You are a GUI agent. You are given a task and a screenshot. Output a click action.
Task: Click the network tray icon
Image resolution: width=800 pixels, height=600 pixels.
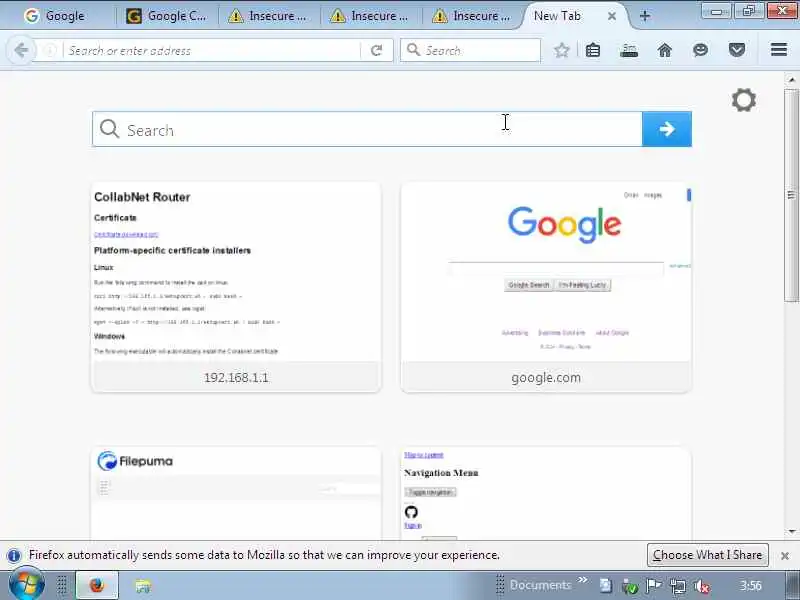(678, 587)
